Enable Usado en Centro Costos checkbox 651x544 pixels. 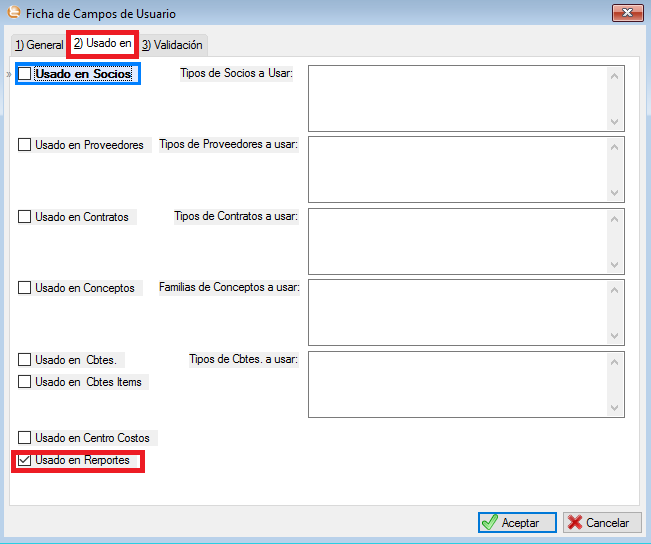[x=25, y=438]
